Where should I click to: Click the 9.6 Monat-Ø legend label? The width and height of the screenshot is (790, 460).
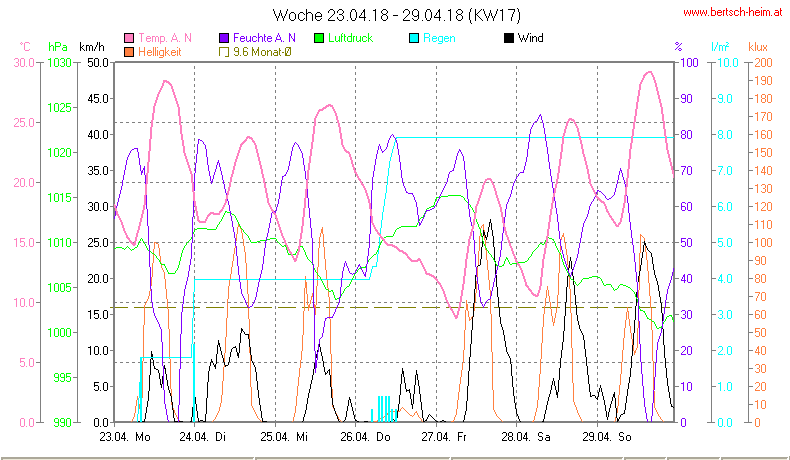coord(262,52)
